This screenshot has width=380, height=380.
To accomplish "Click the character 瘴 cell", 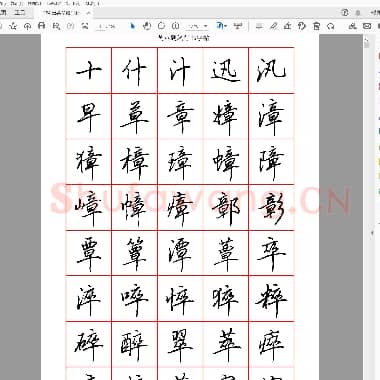I will 180,207.
